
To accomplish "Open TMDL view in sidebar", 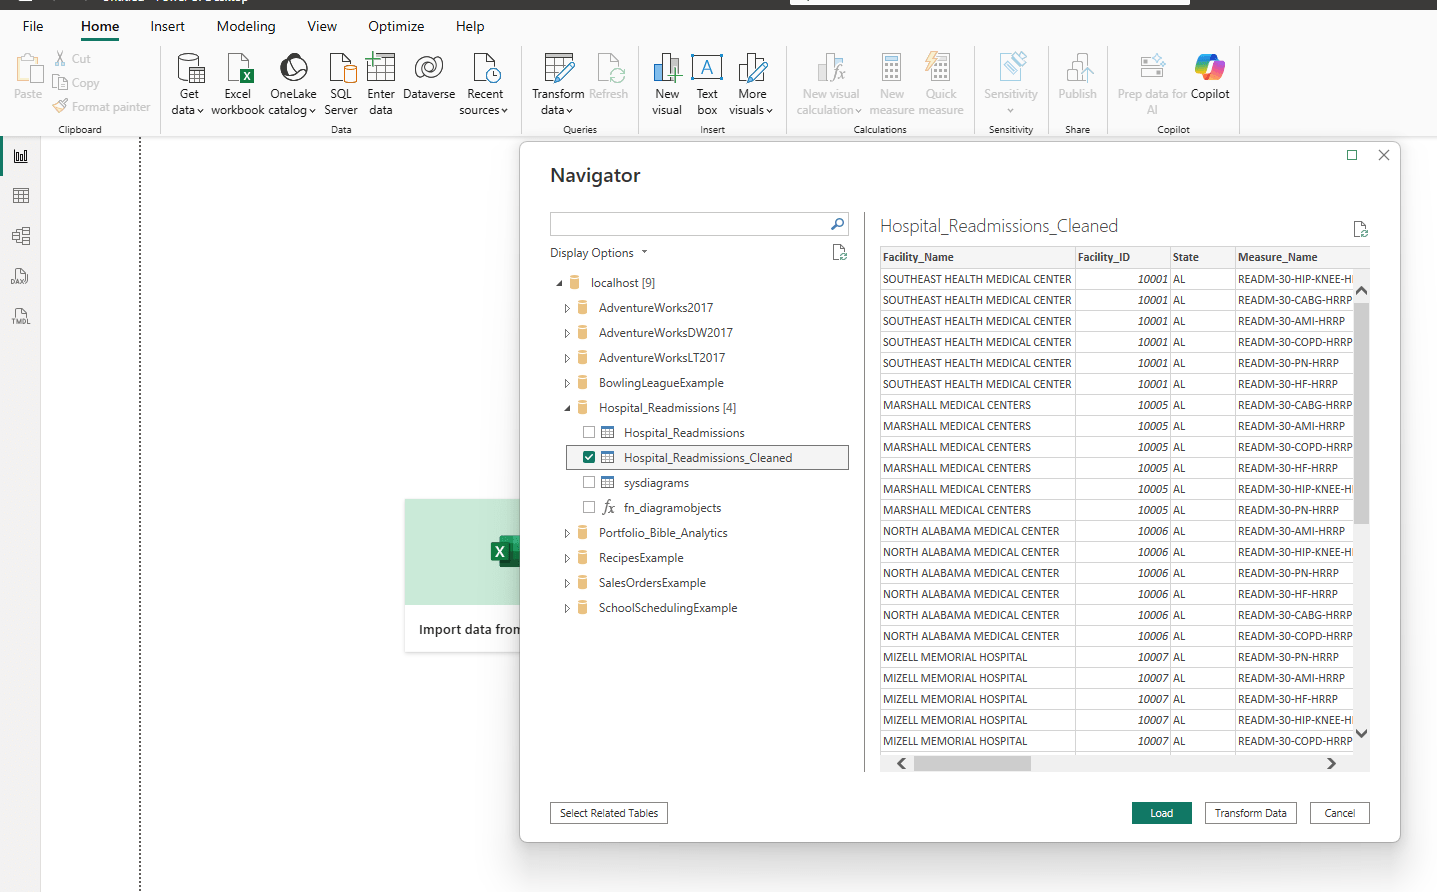I will point(21,316).
